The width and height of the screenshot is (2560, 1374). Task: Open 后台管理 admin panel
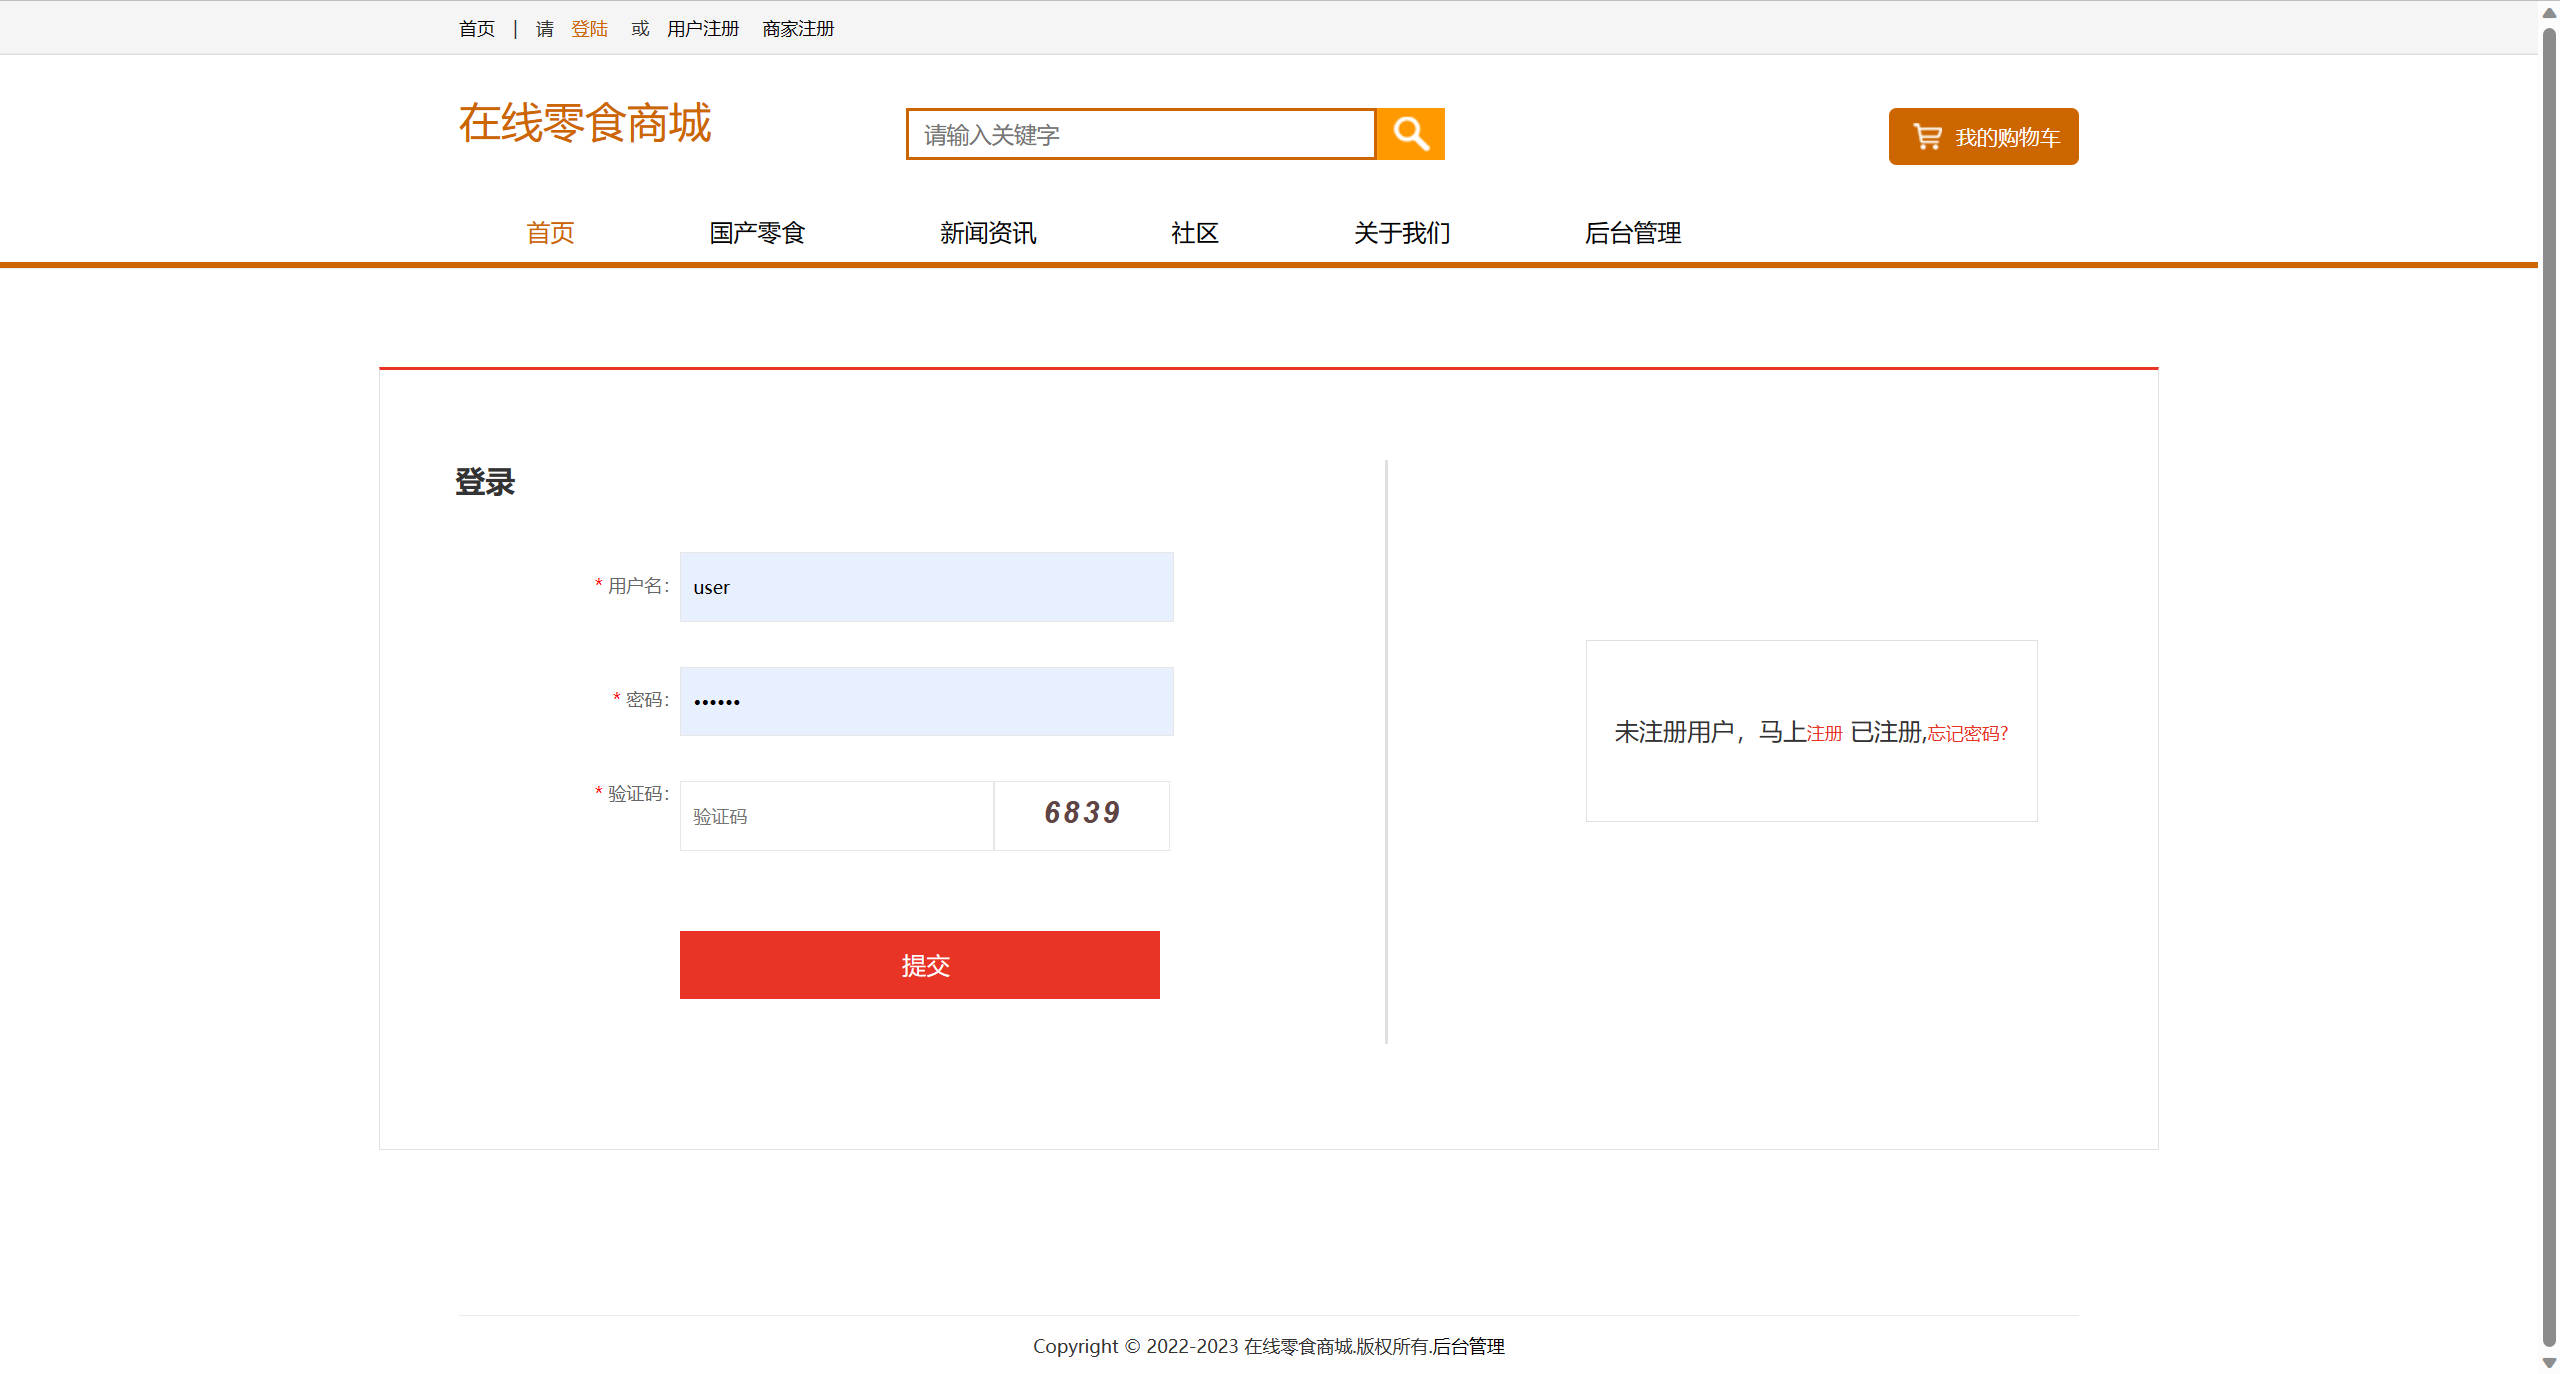pyautogui.click(x=1633, y=233)
